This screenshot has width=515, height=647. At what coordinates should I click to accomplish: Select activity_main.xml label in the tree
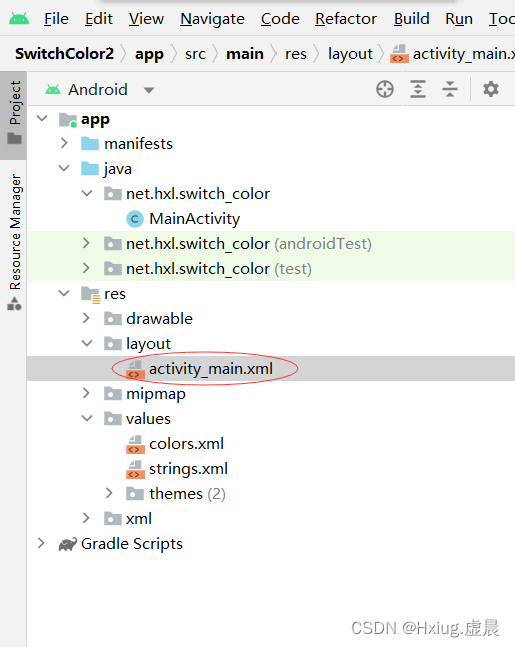click(211, 369)
